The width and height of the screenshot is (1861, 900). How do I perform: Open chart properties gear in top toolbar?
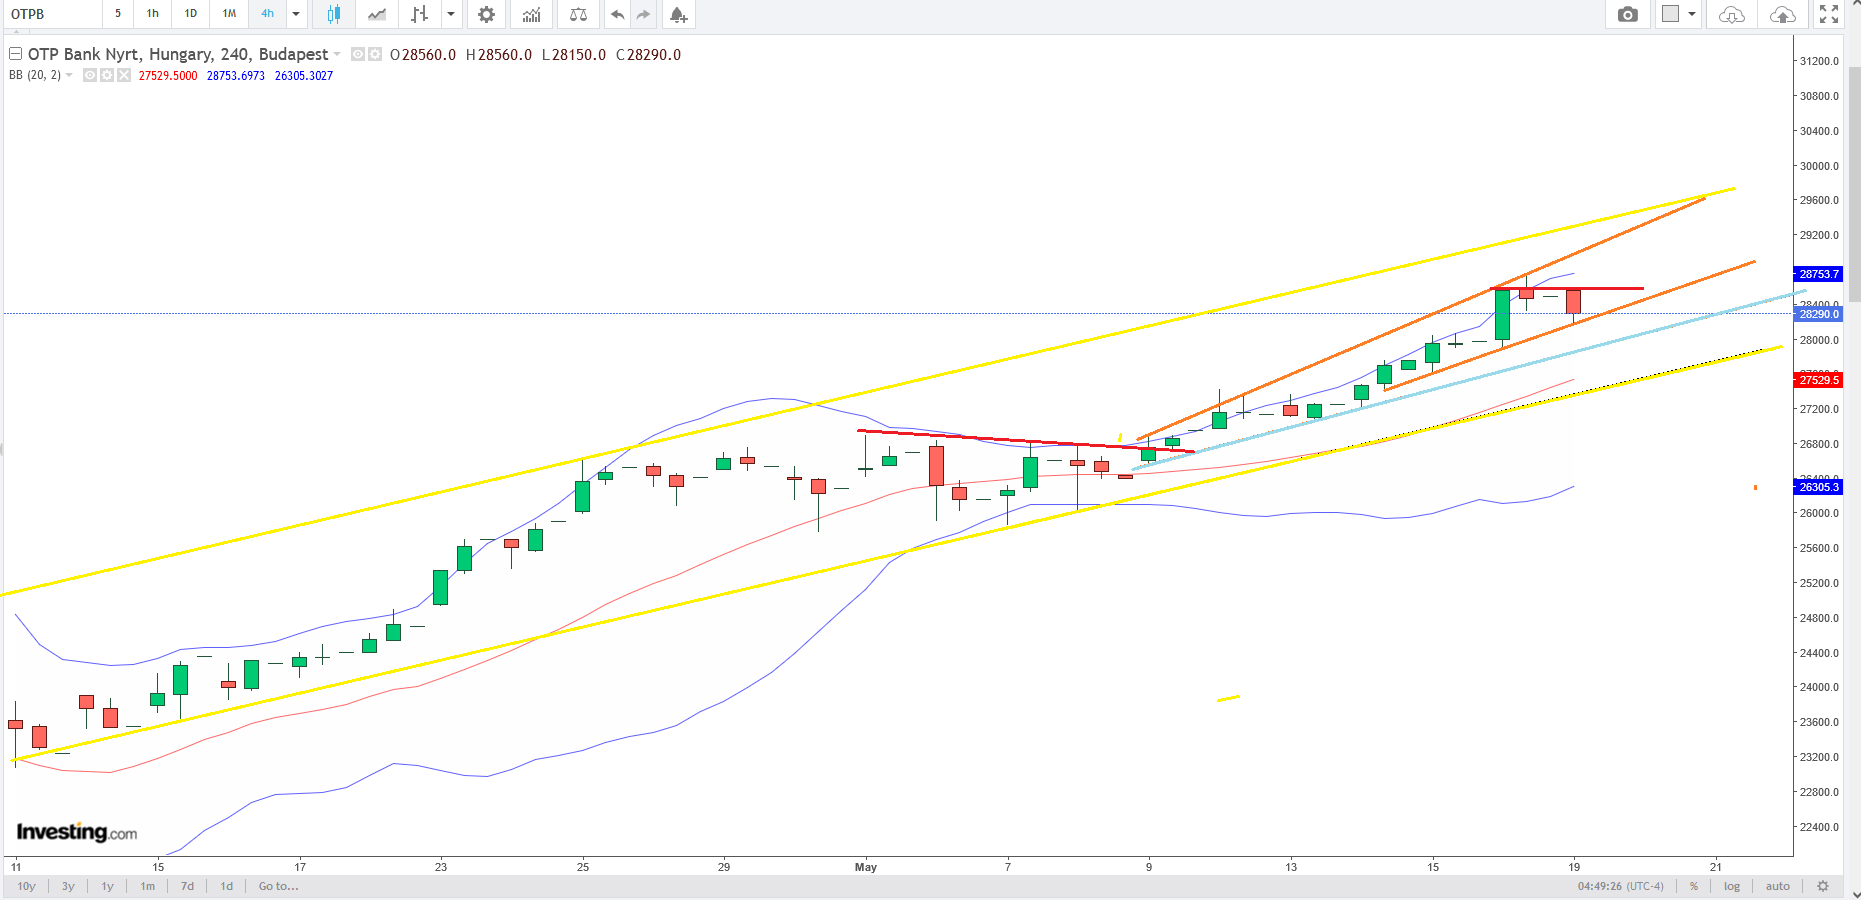tap(486, 14)
